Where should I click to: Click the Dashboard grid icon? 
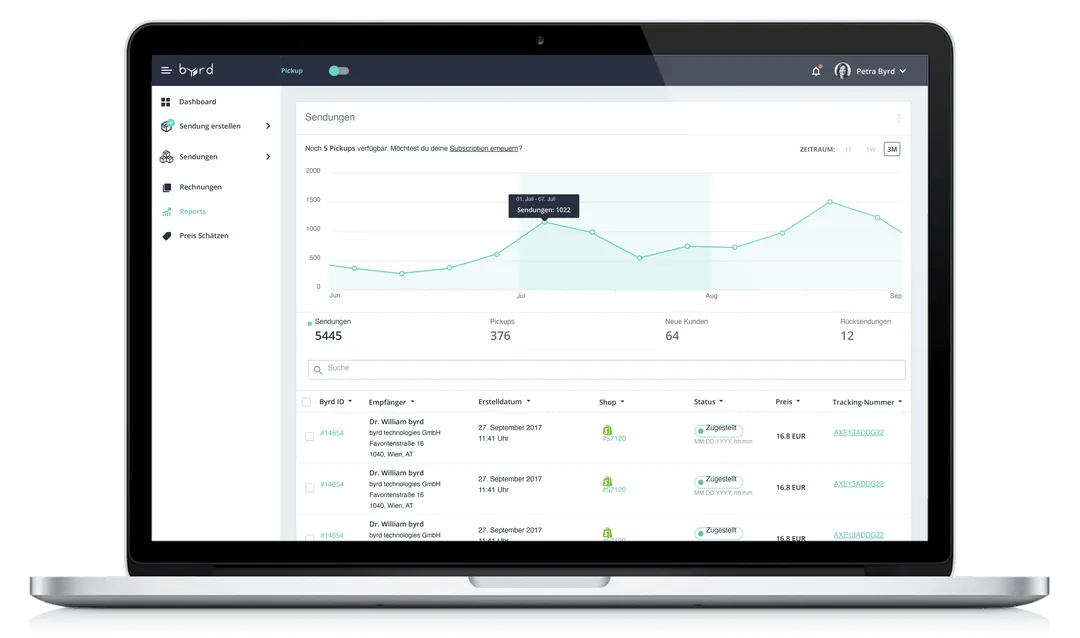click(165, 102)
